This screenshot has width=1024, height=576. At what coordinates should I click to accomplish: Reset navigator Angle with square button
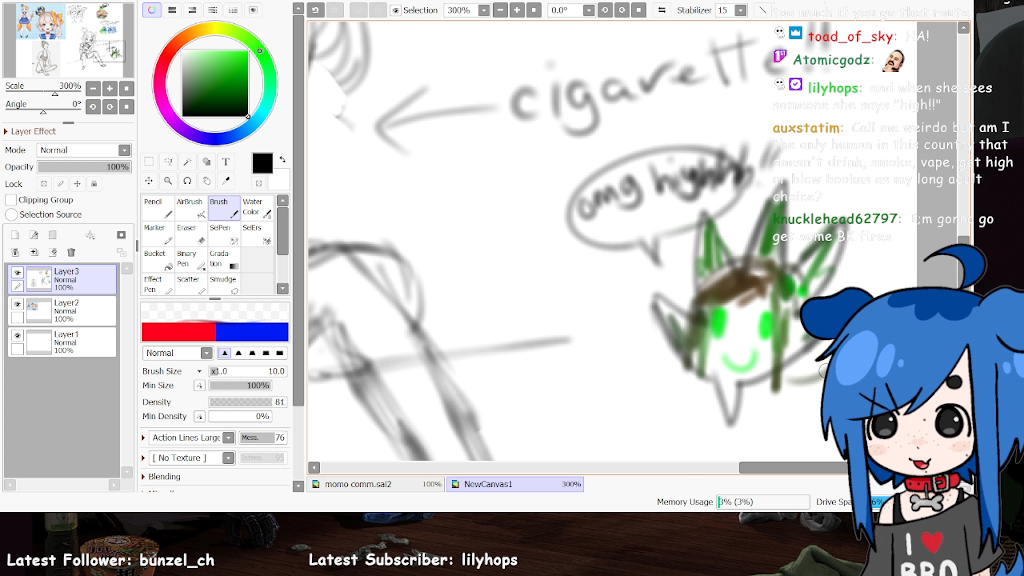point(127,106)
